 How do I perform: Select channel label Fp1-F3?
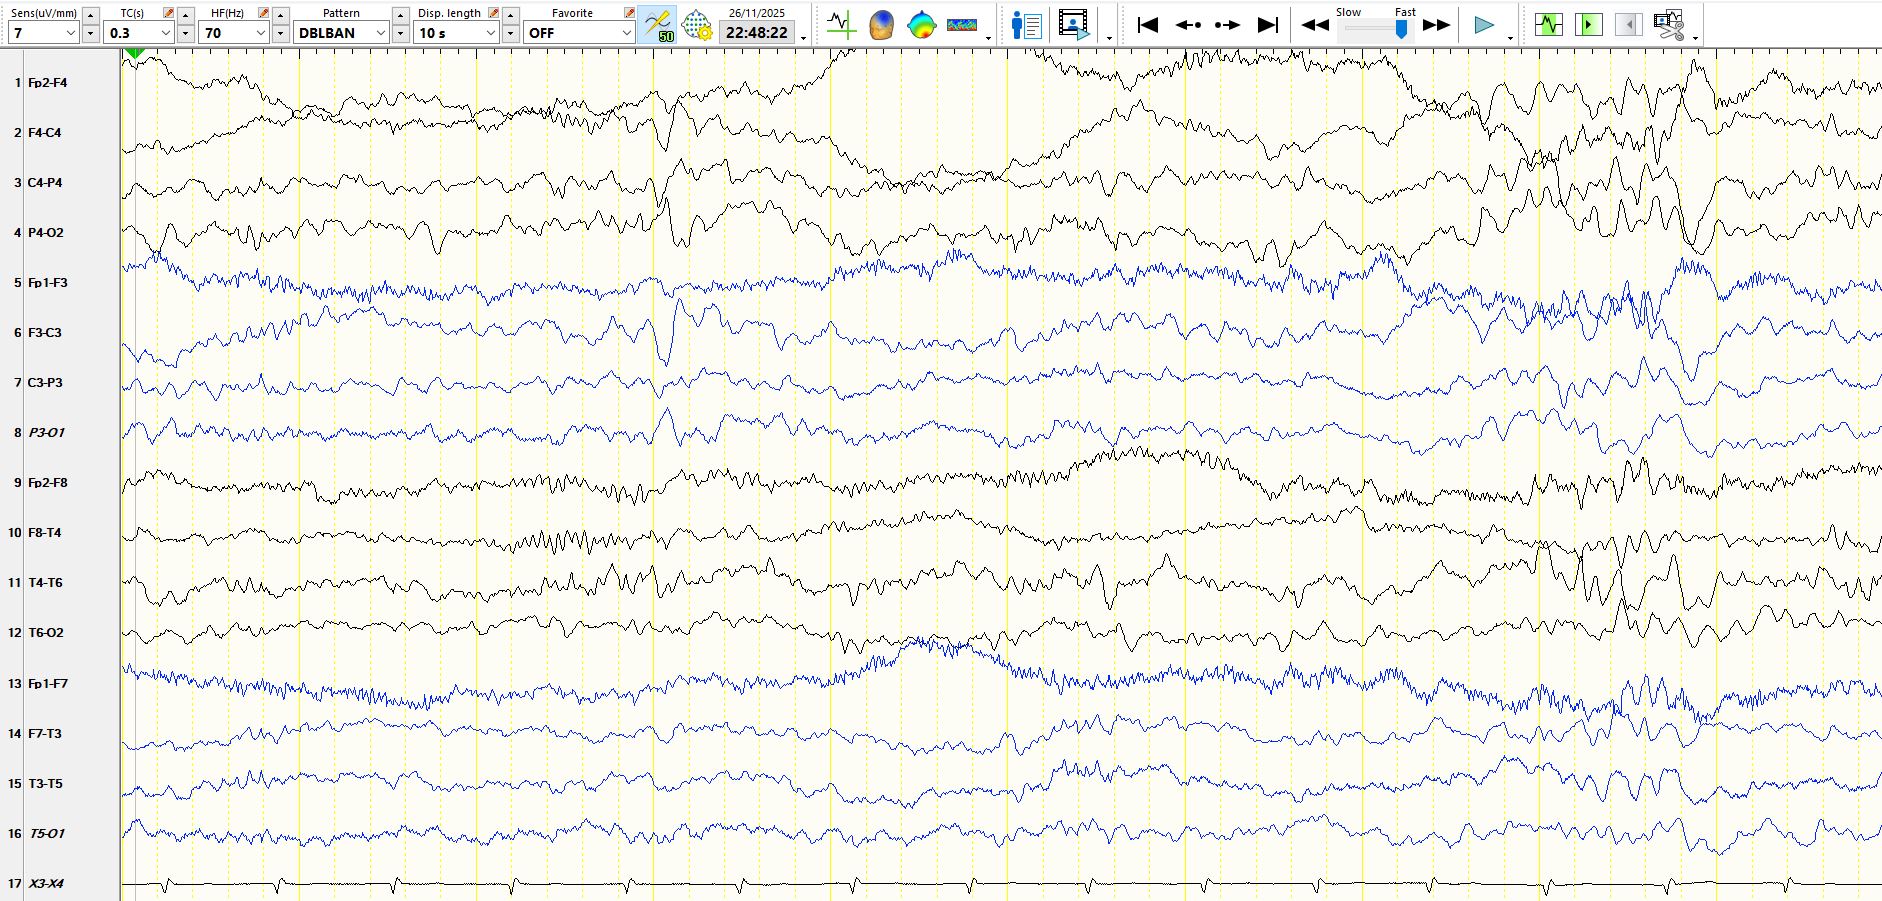(48, 283)
